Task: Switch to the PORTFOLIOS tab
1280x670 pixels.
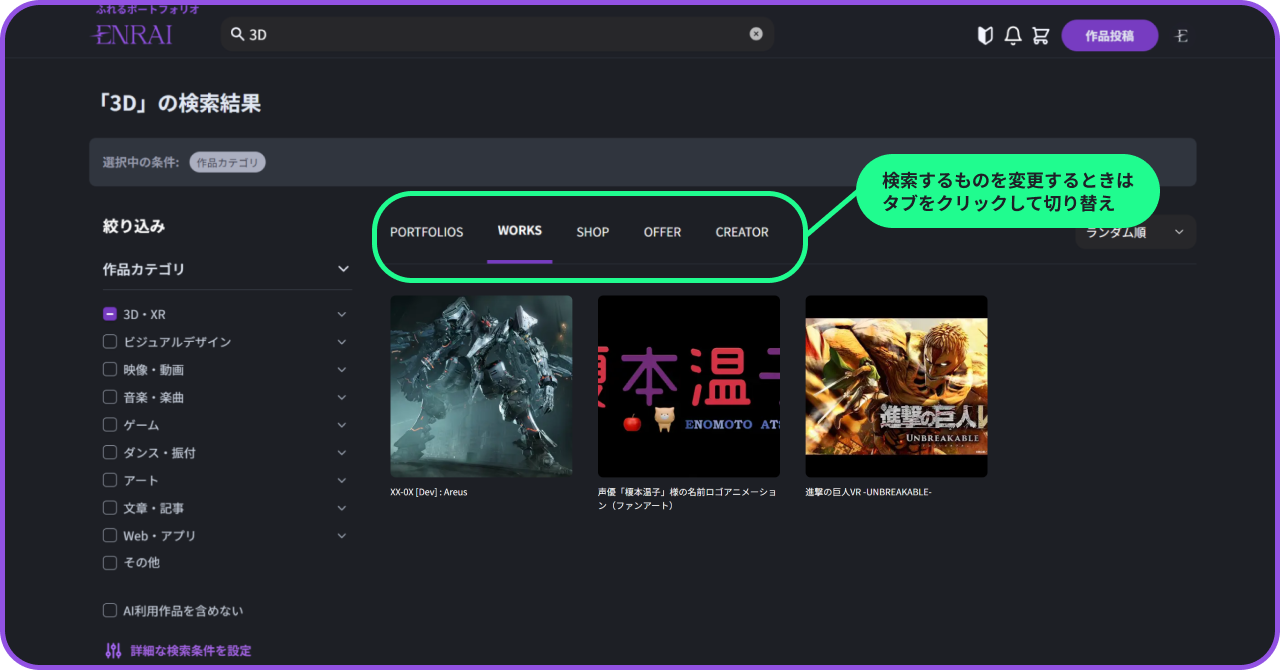Action: coord(426,232)
